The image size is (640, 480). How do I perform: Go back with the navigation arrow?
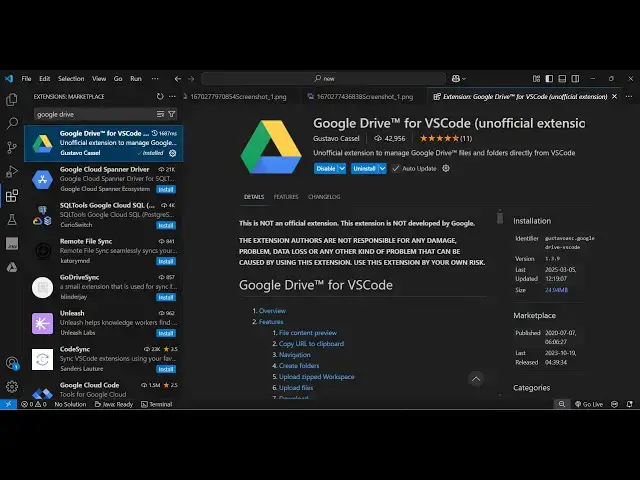coord(178,79)
